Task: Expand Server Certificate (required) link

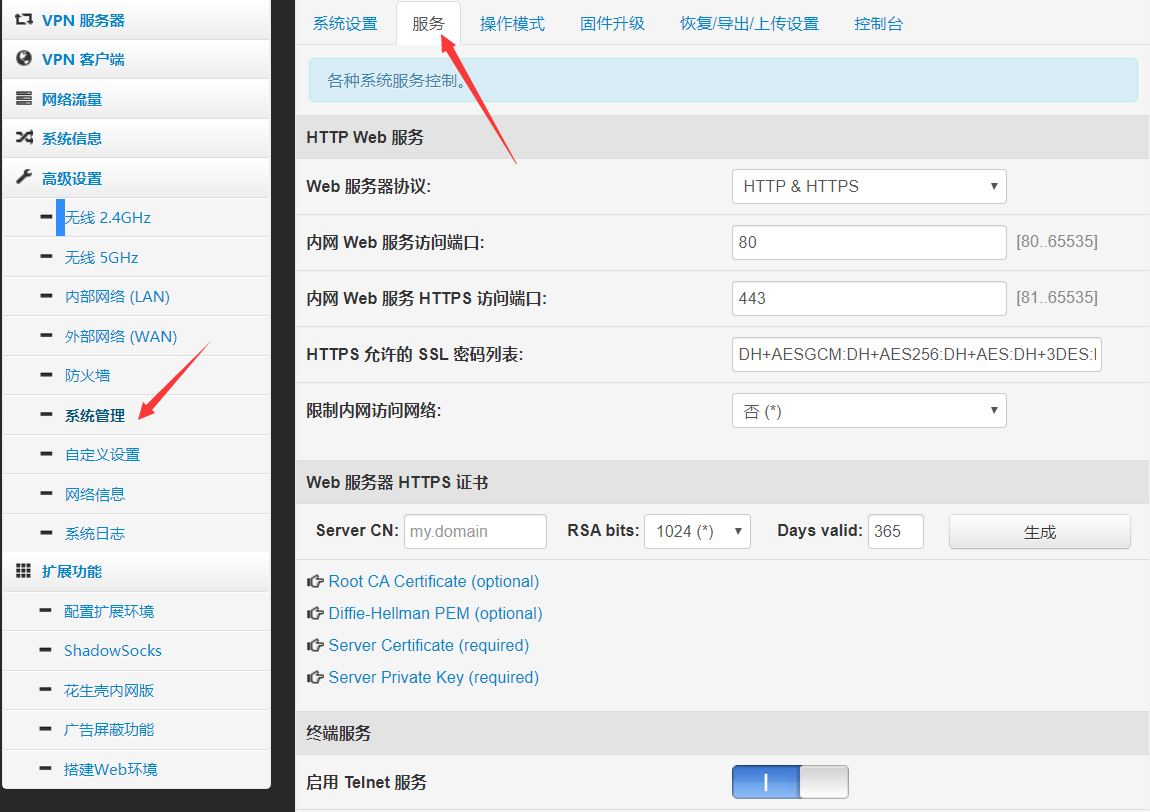Action: point(428,645)
